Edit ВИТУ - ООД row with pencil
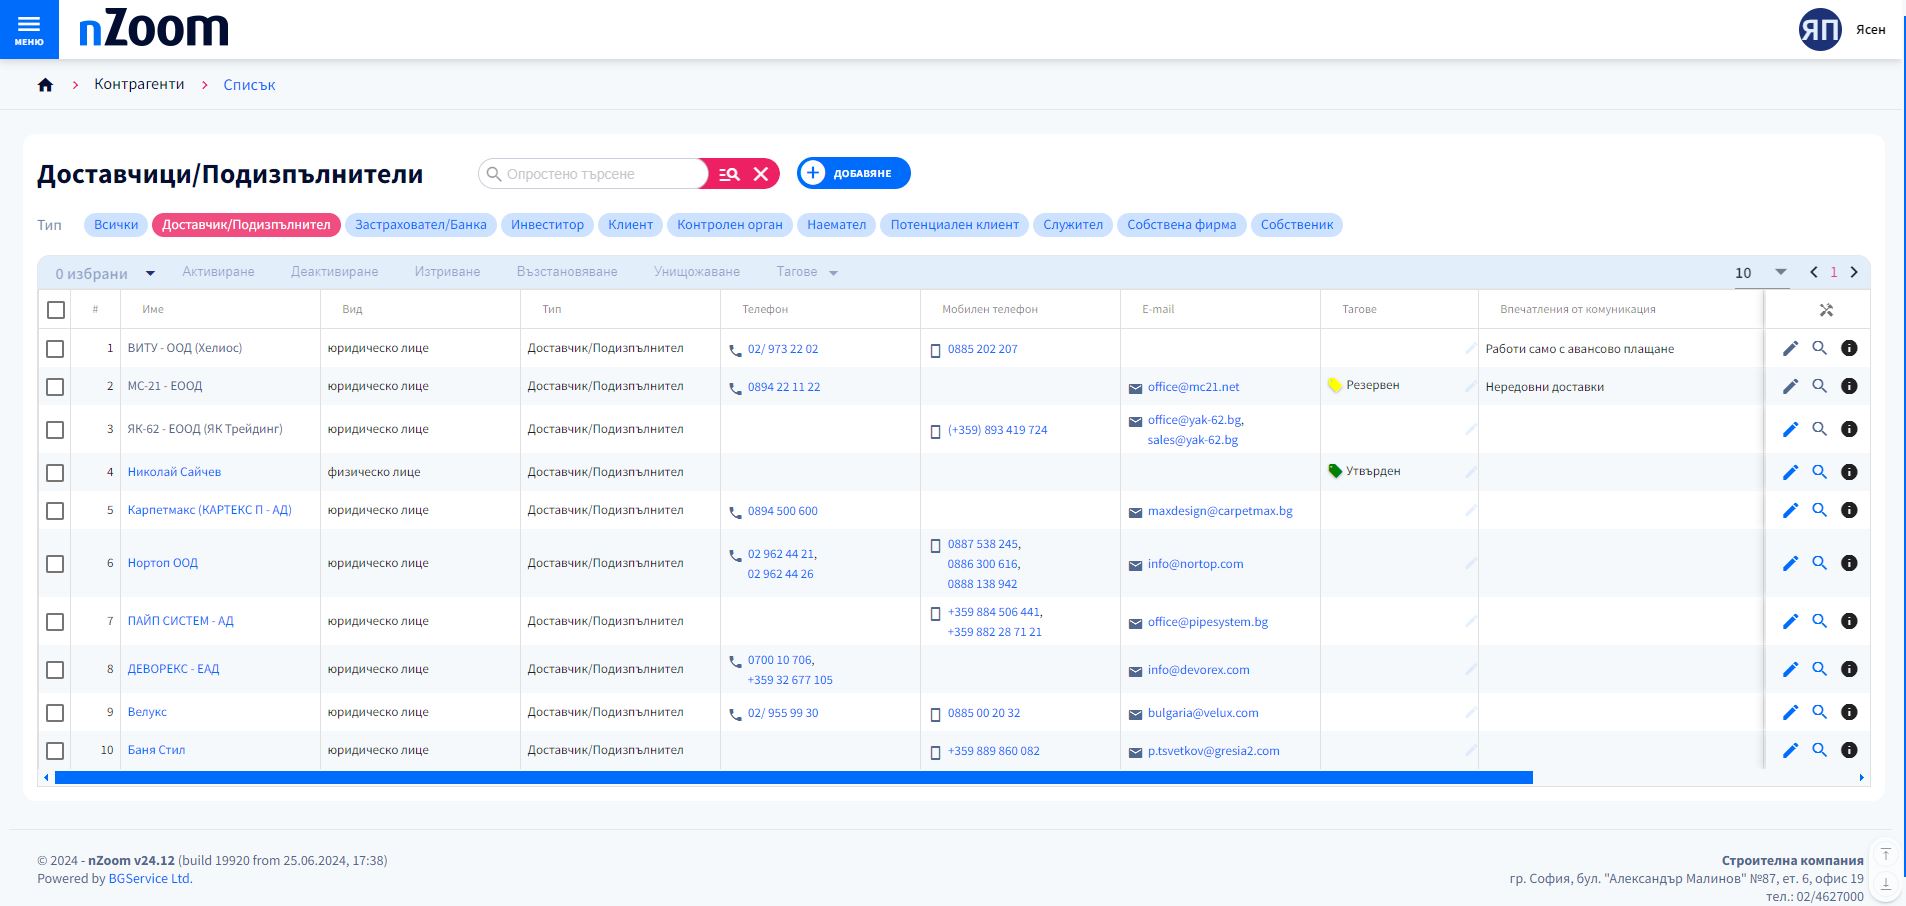Viewport: 1906px width, 906px height. click(x=1790, y=348)
